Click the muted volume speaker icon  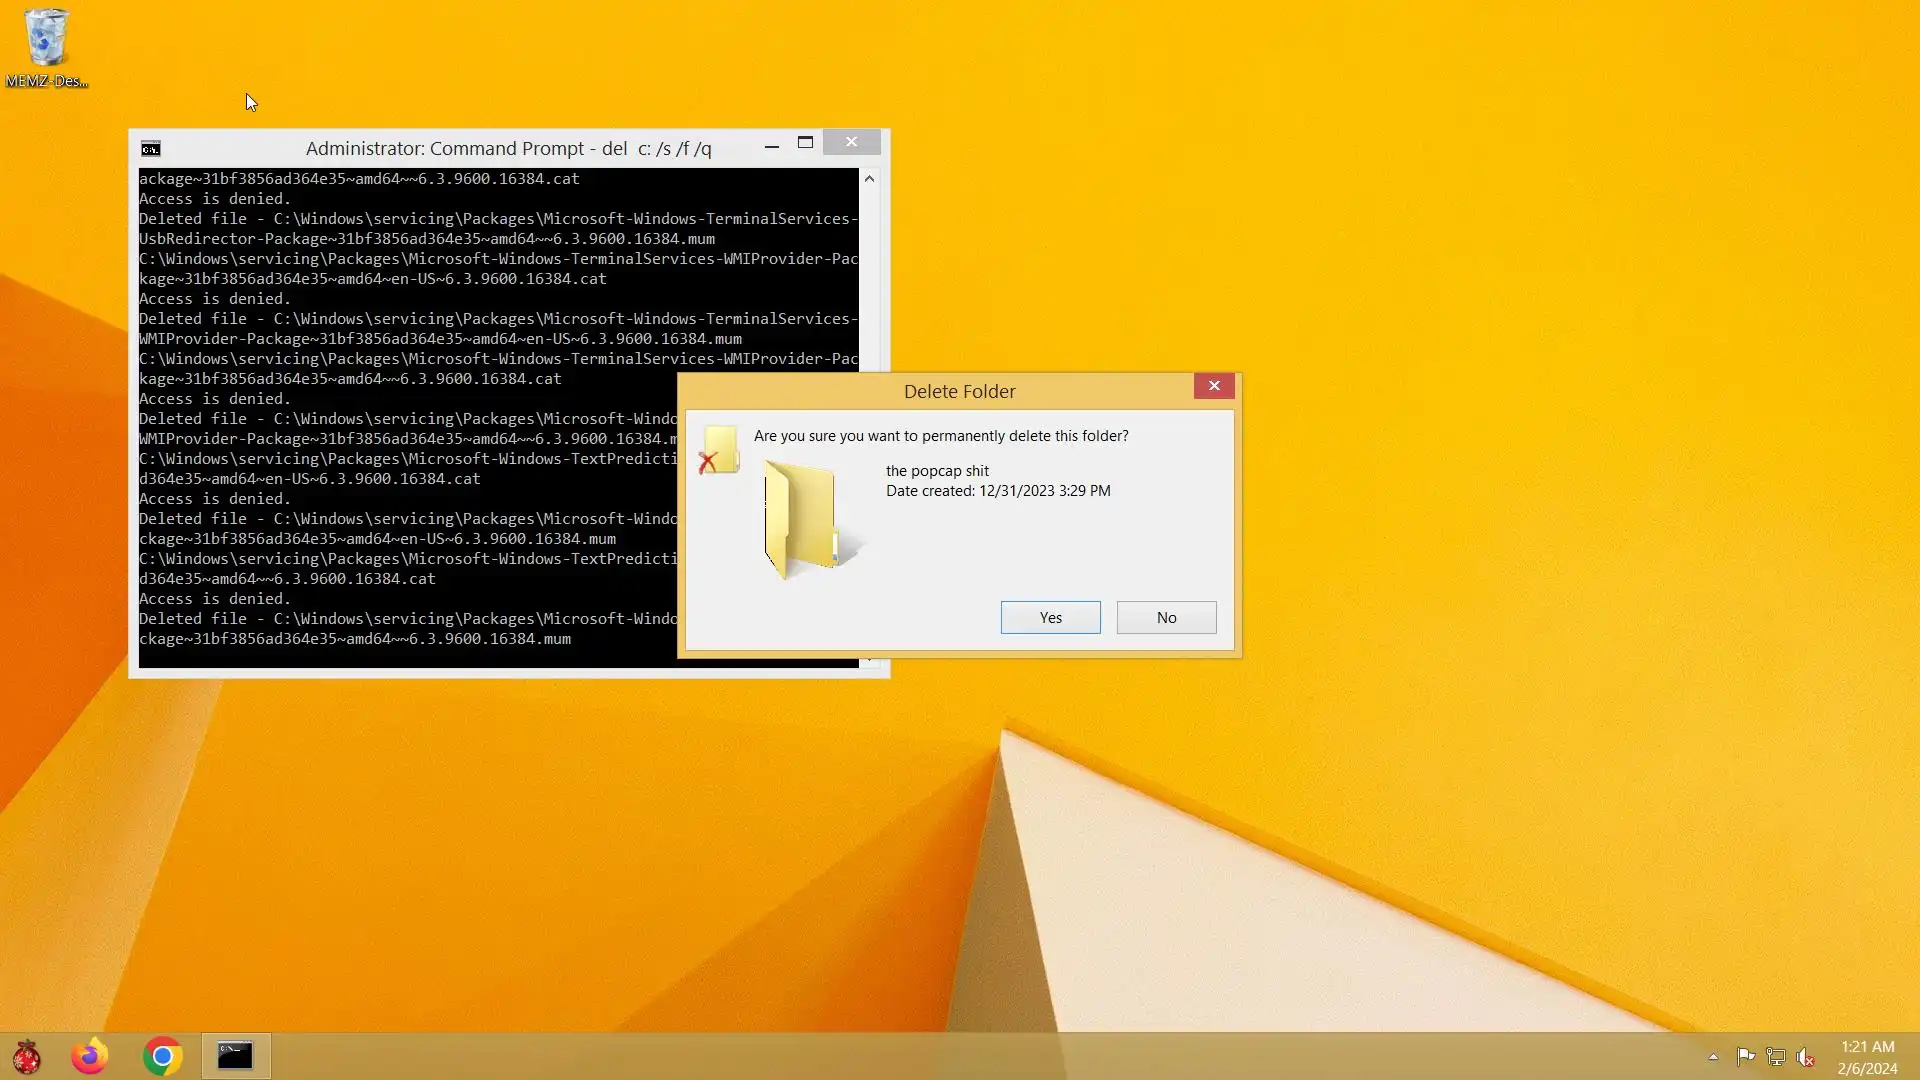(x=1805, y=1057)
